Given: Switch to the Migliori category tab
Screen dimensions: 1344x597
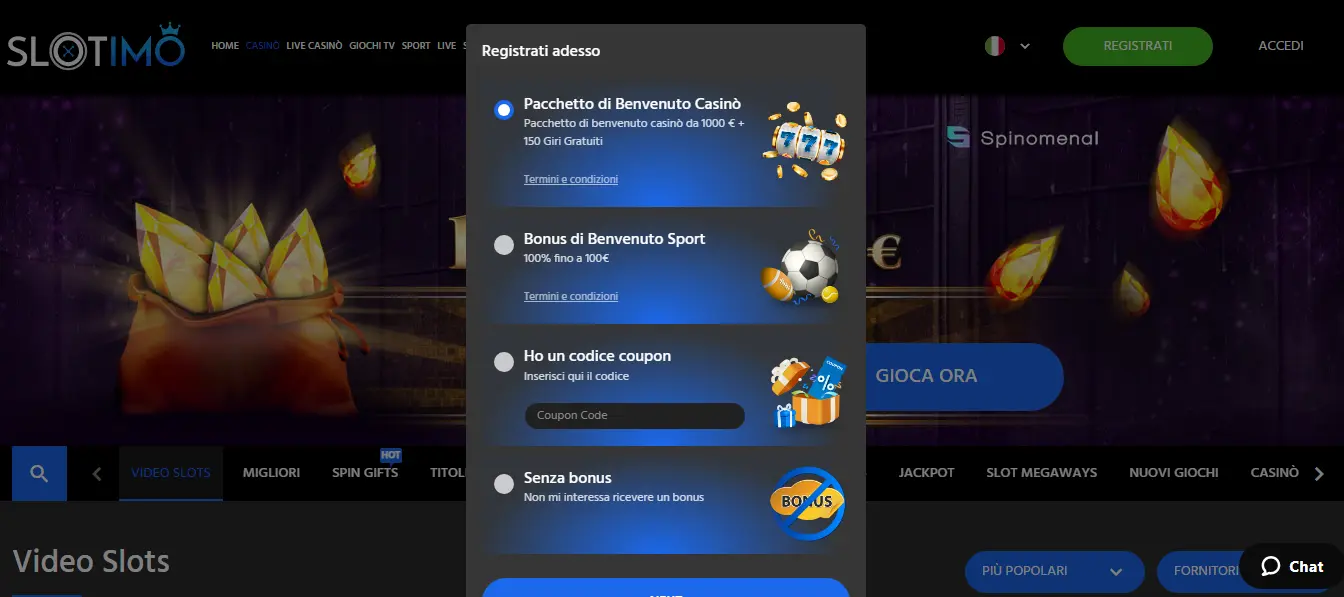Looking at the screenshot, I should click(x=271, y=473).
